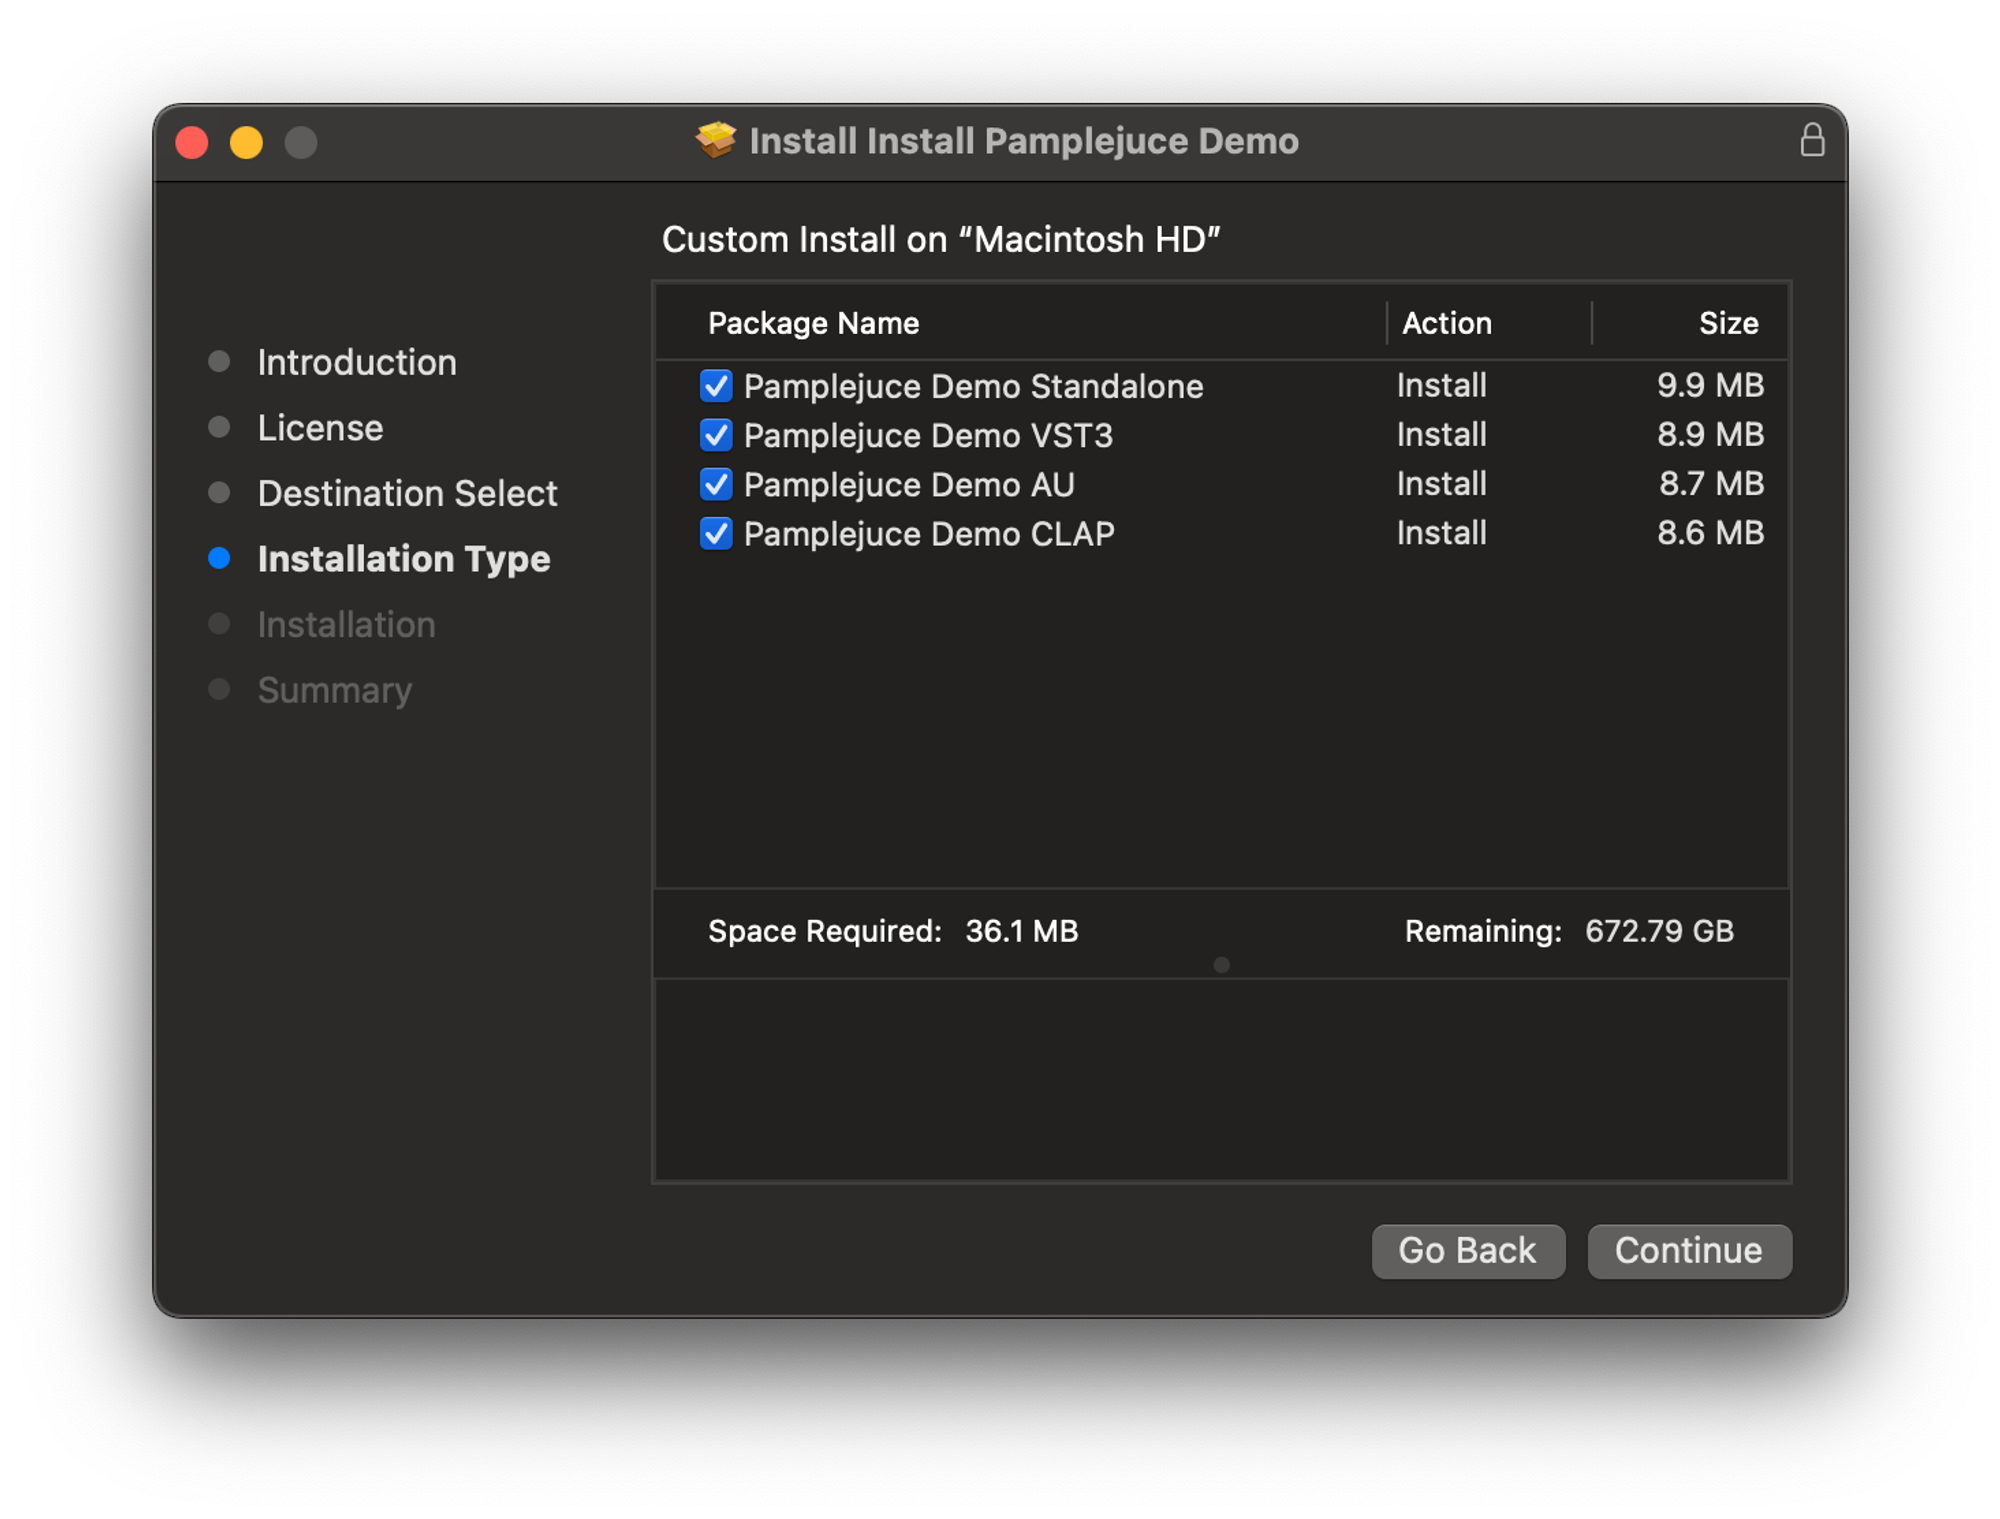This screenshot has height=1519, width=2000.
Task: Click the red close window button
Action: [x=192, y=143]
